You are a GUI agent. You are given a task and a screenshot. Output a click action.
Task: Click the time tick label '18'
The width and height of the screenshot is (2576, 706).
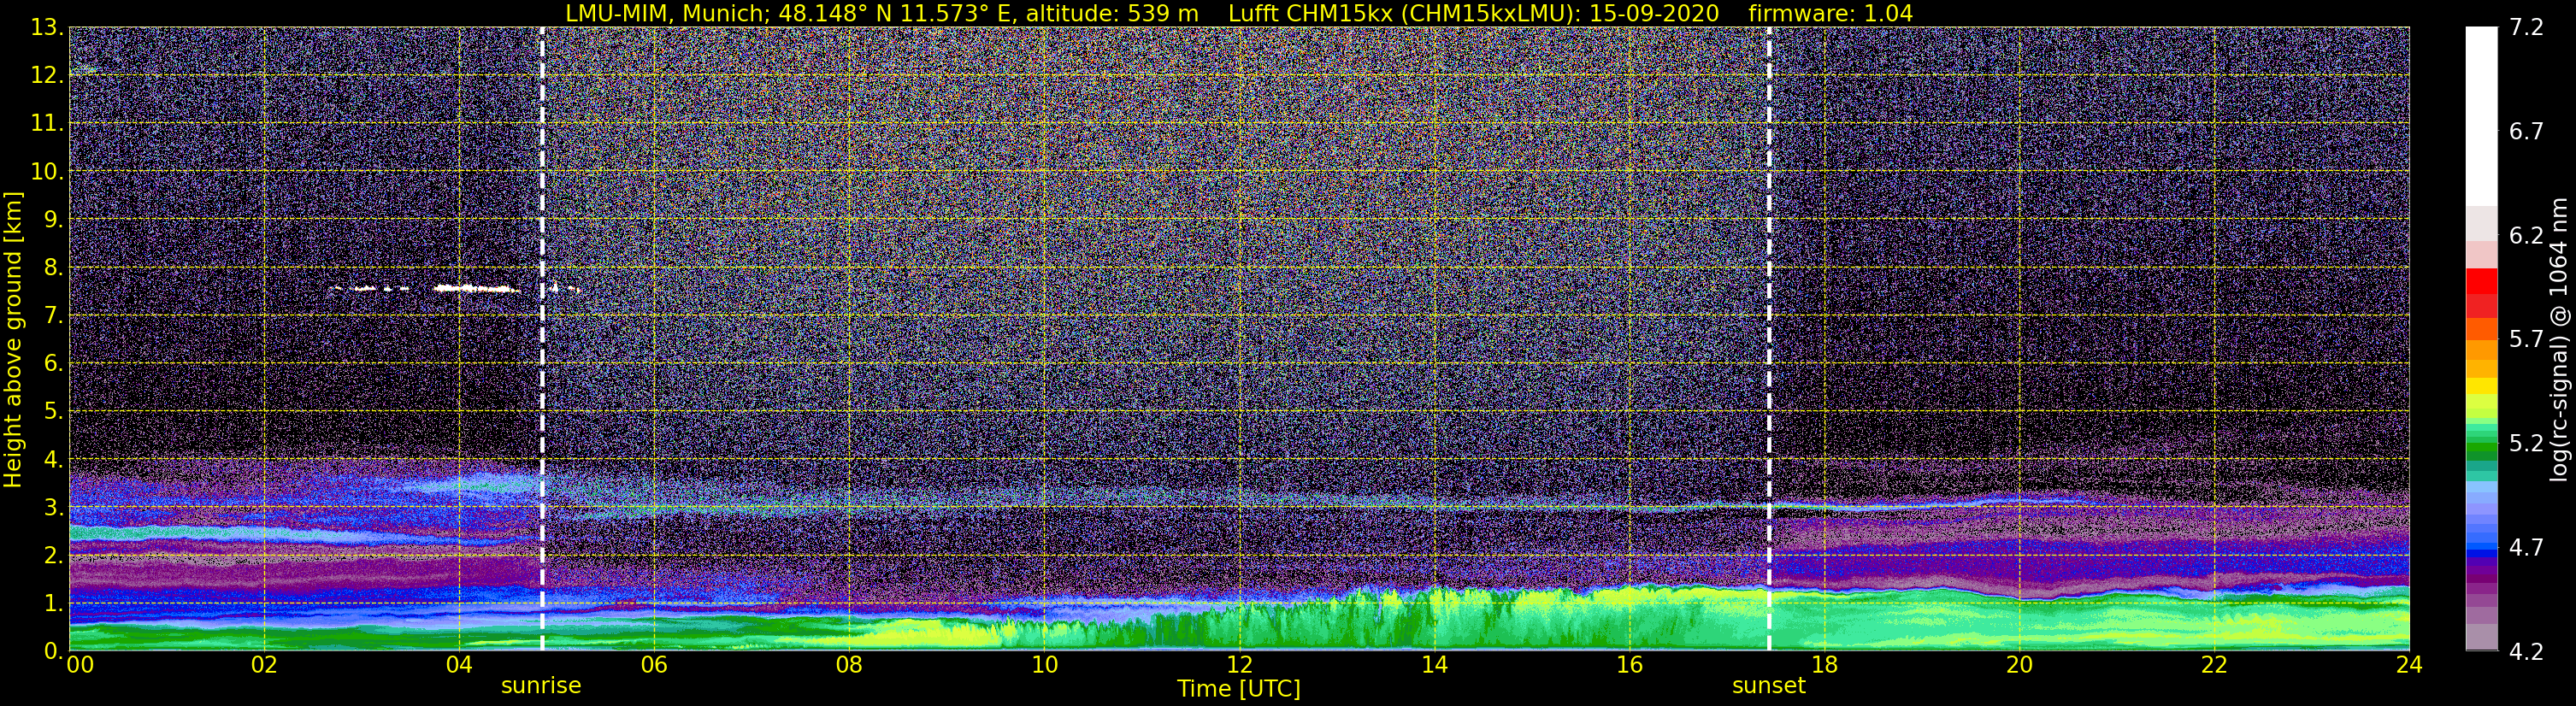pos(1824,665)
